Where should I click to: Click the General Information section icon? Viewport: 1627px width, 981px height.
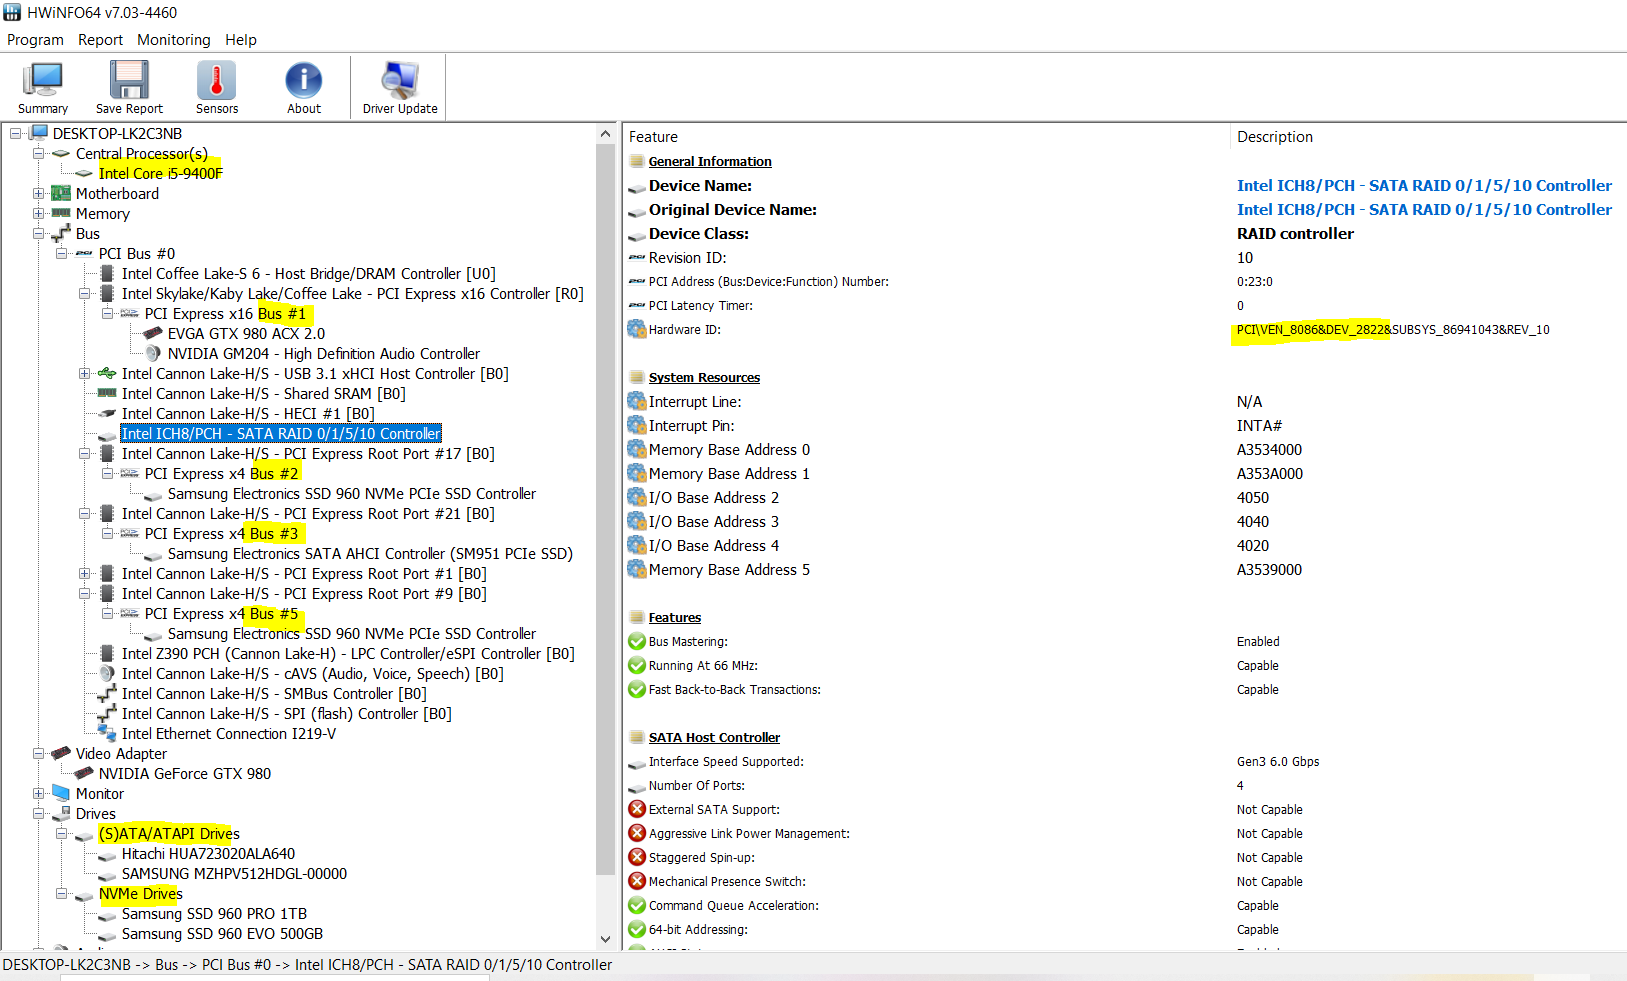(637, 161)
